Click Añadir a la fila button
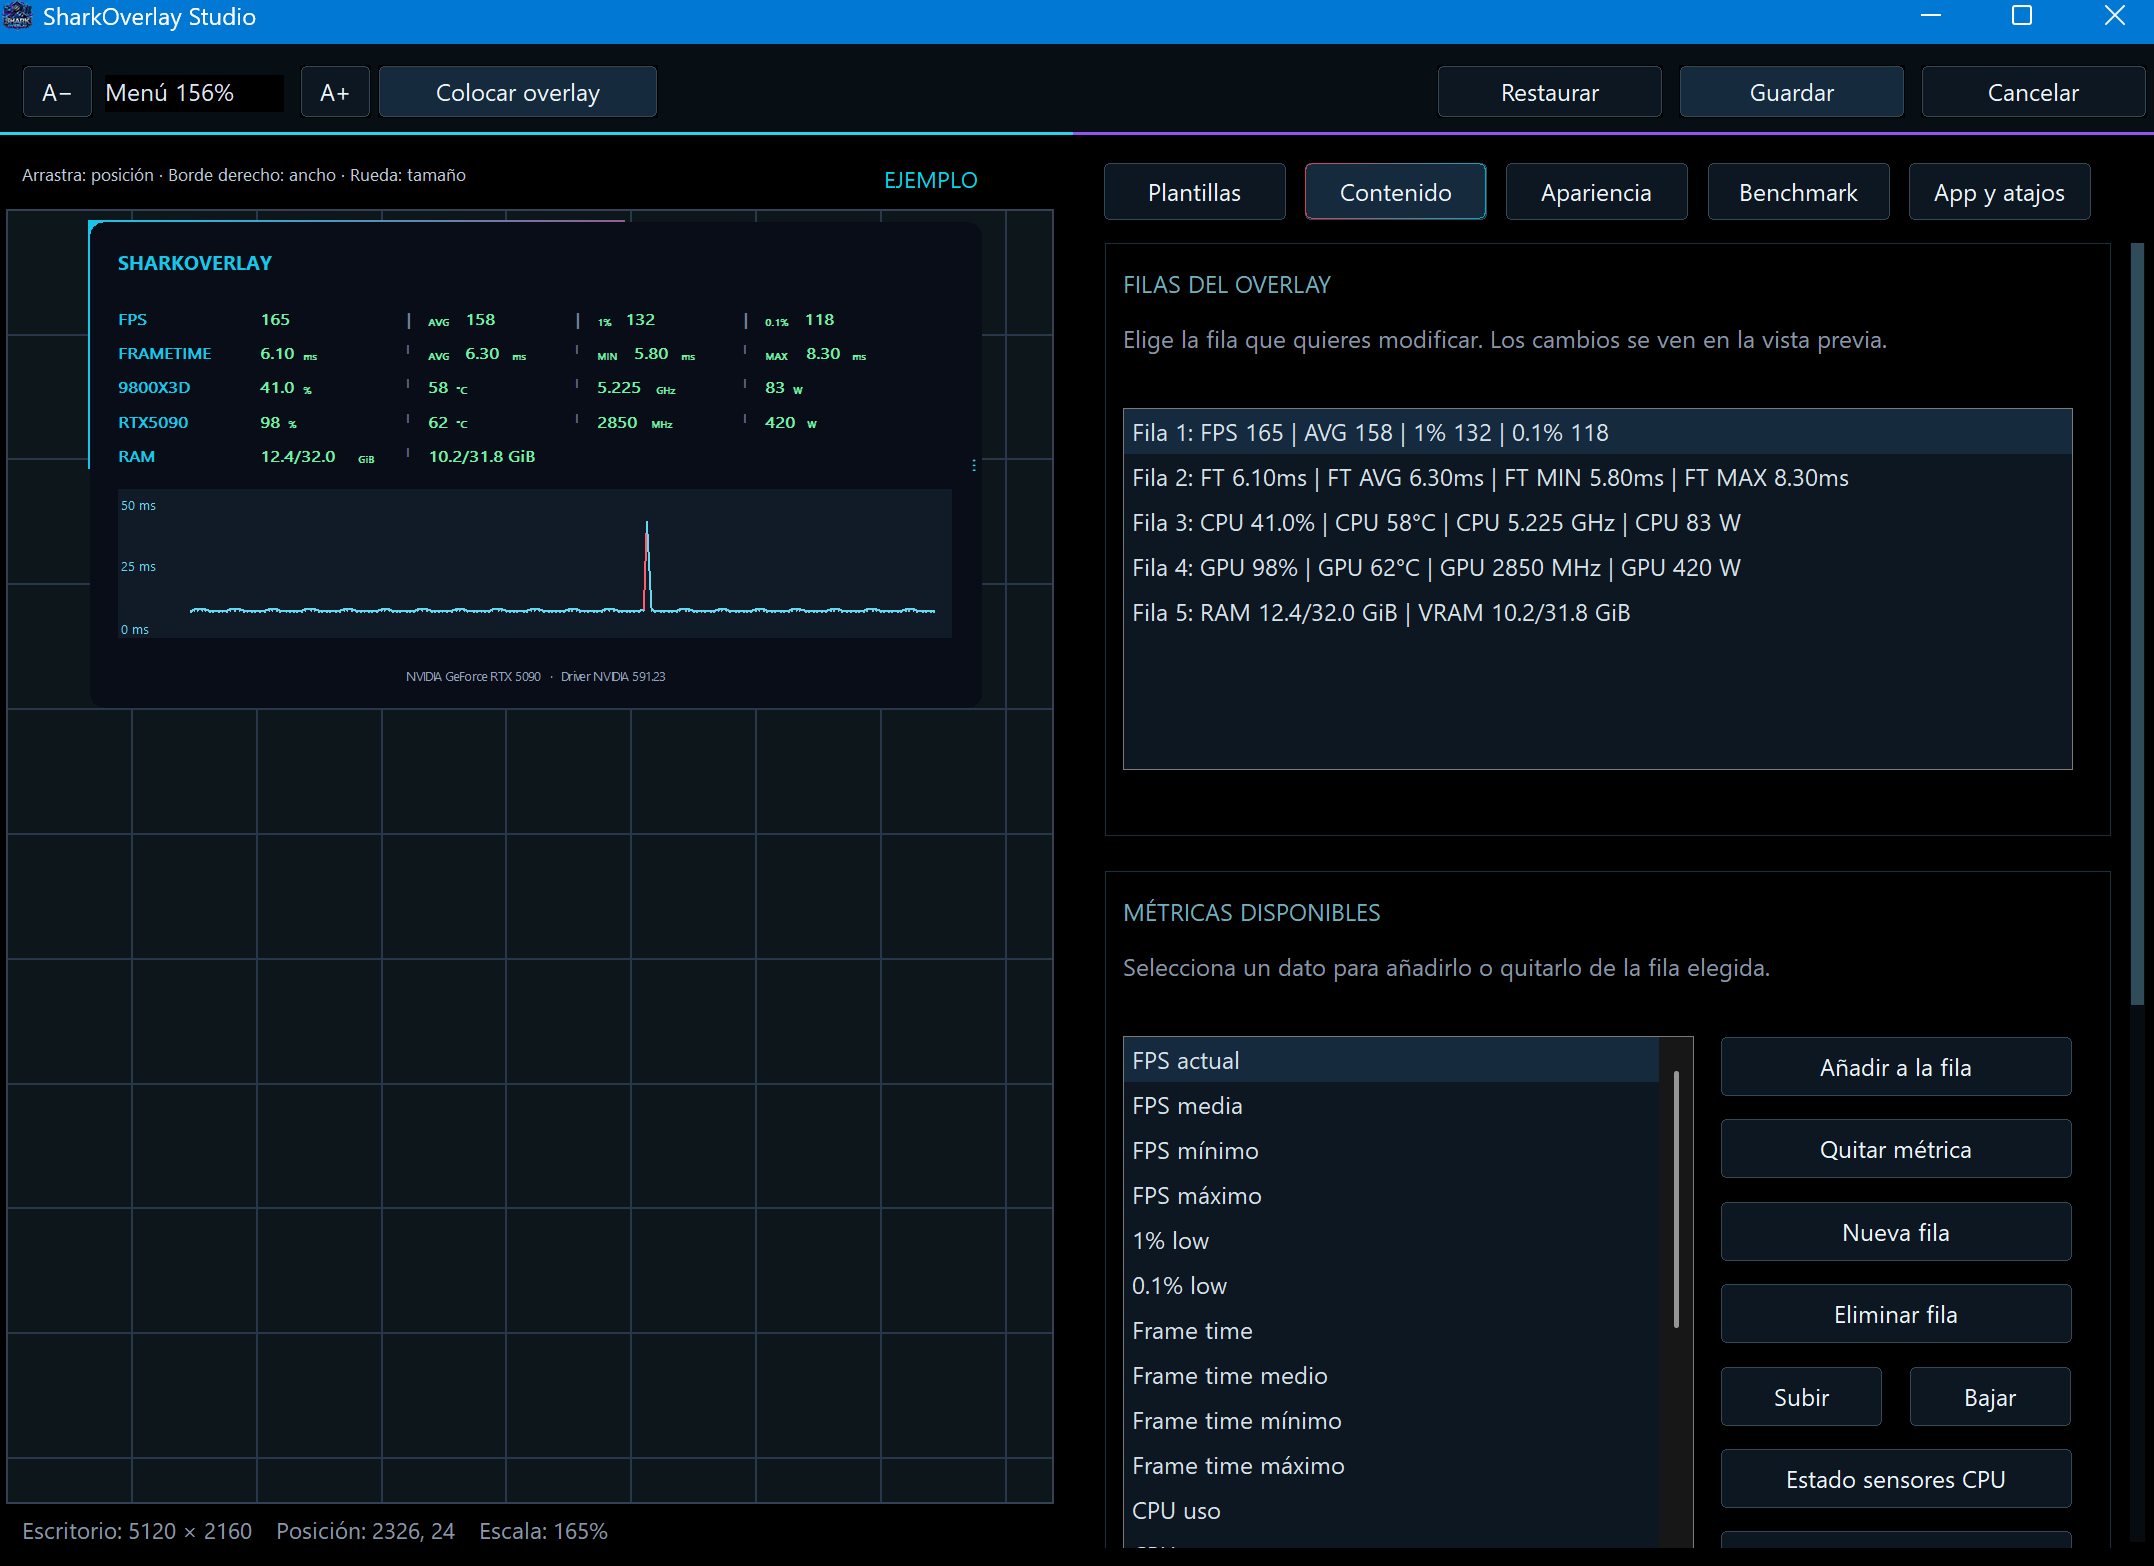 [x=1895, y=1067]
